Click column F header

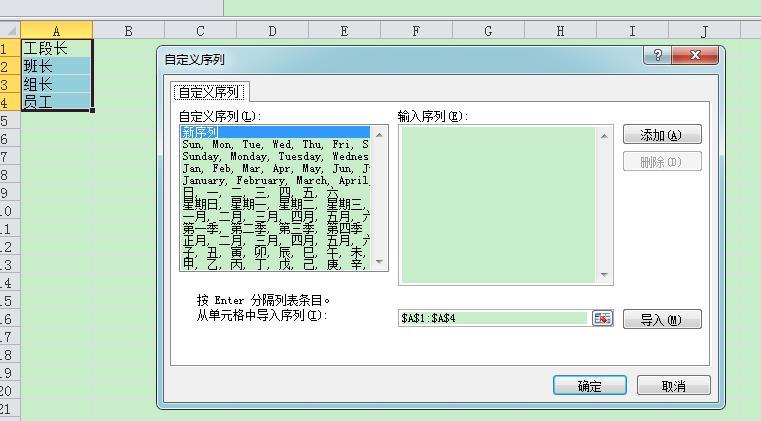pyautogui.click(x=416, y=31)
